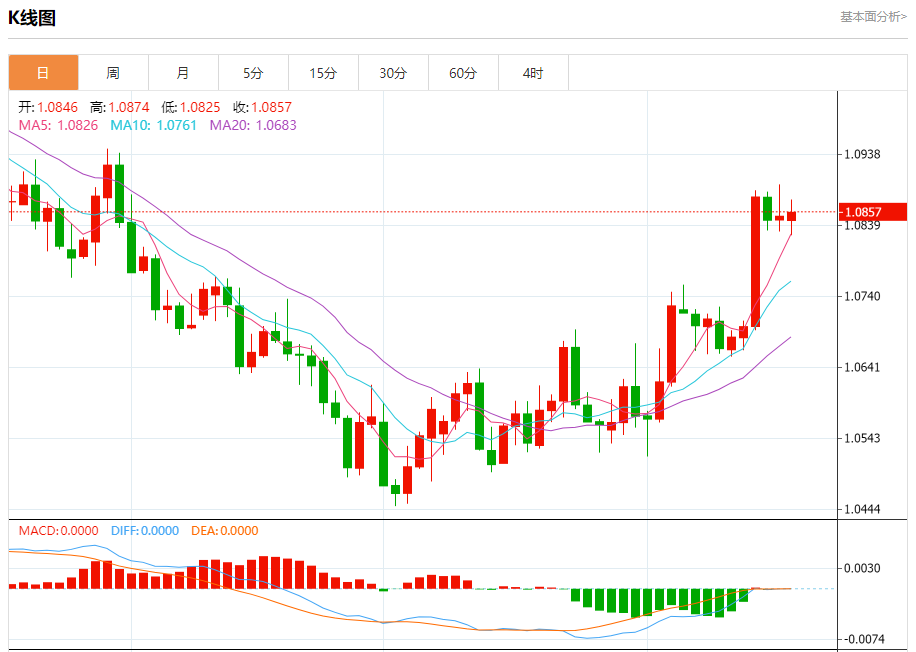The image size is (916, 652).
Task: Click the 高:1.0874 high price value
Action: [x=120, y=107]
